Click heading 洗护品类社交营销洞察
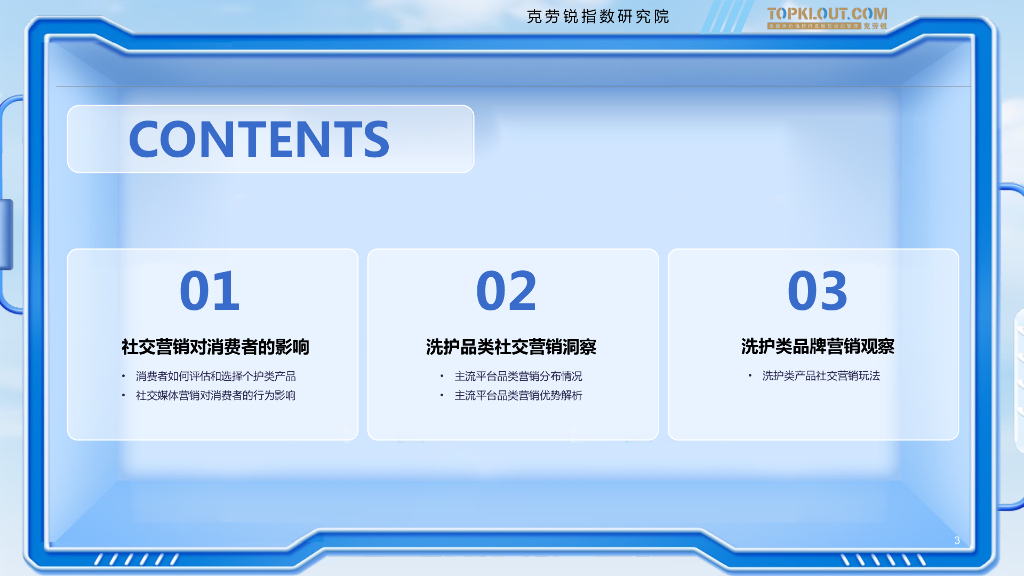Image resolution: width=1024 pixels, height=576 pixels. (511, 347)
